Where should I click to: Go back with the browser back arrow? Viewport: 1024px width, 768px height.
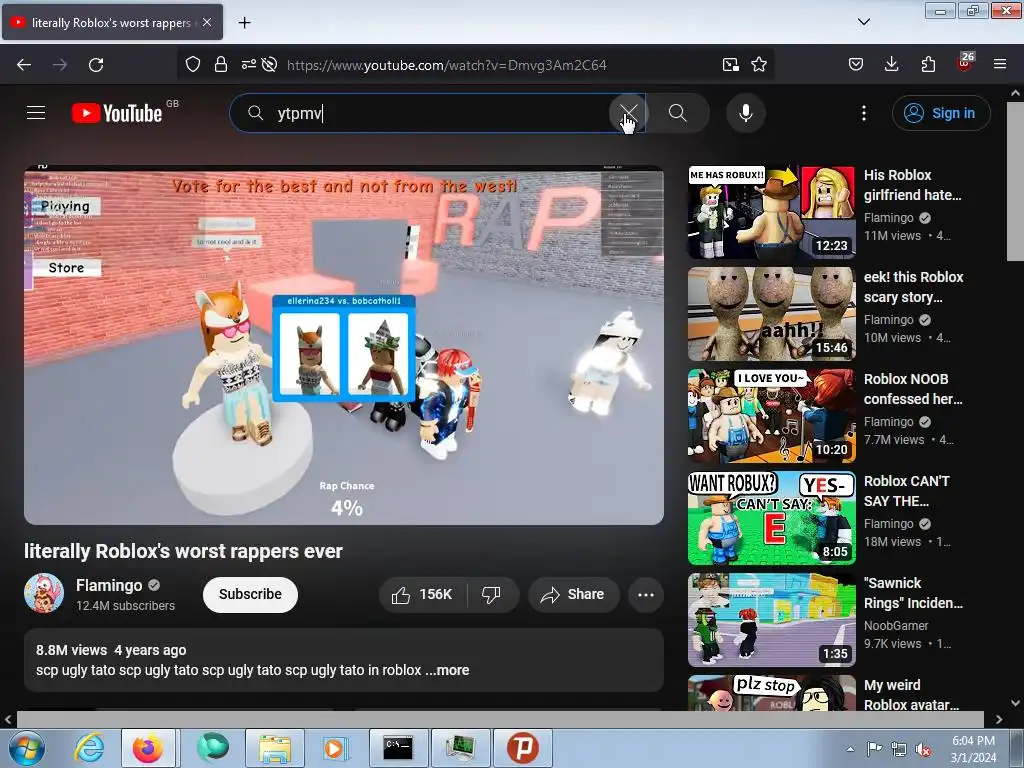click(x=24, y=65)
